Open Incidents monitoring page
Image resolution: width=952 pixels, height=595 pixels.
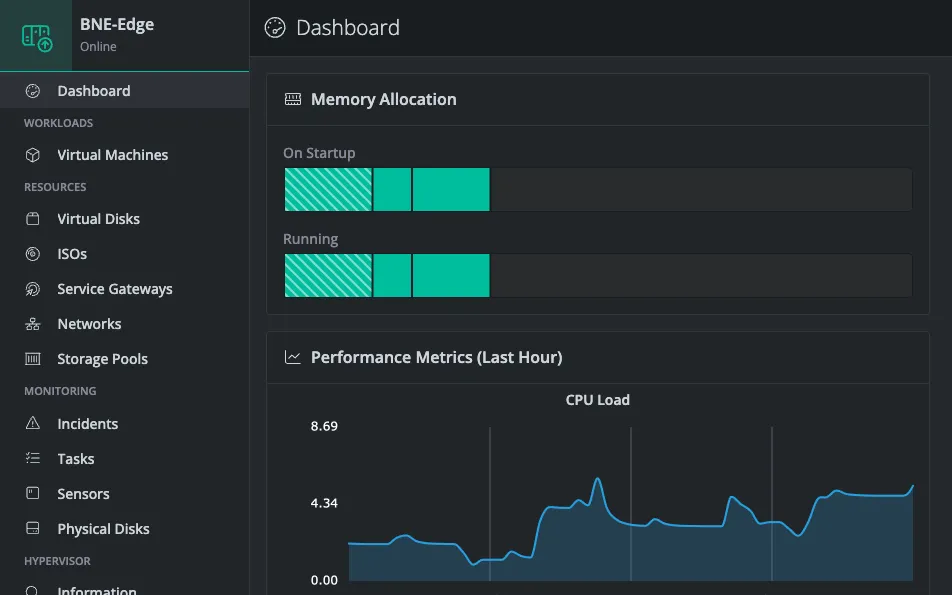(124, 424)
